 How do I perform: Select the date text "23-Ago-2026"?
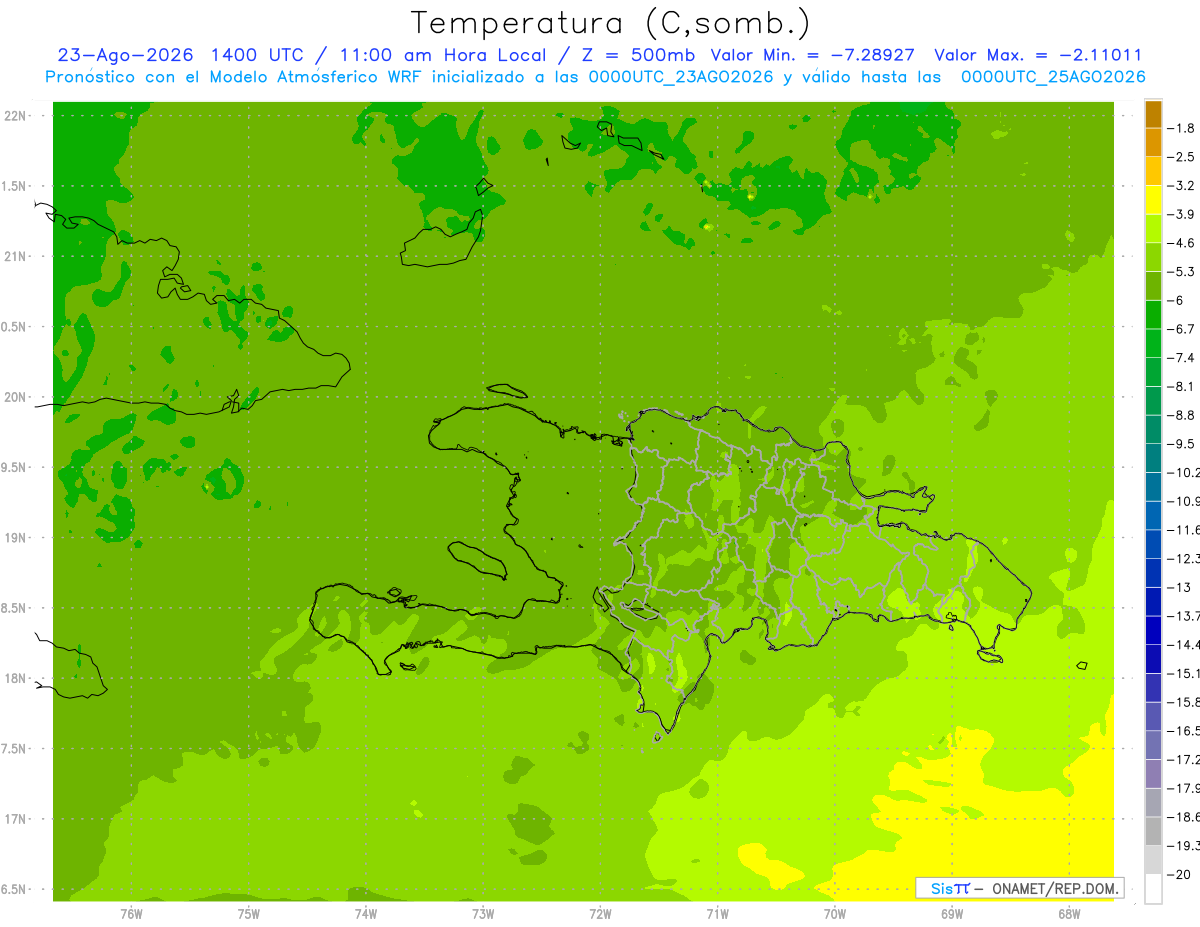(x=123, y=55)
